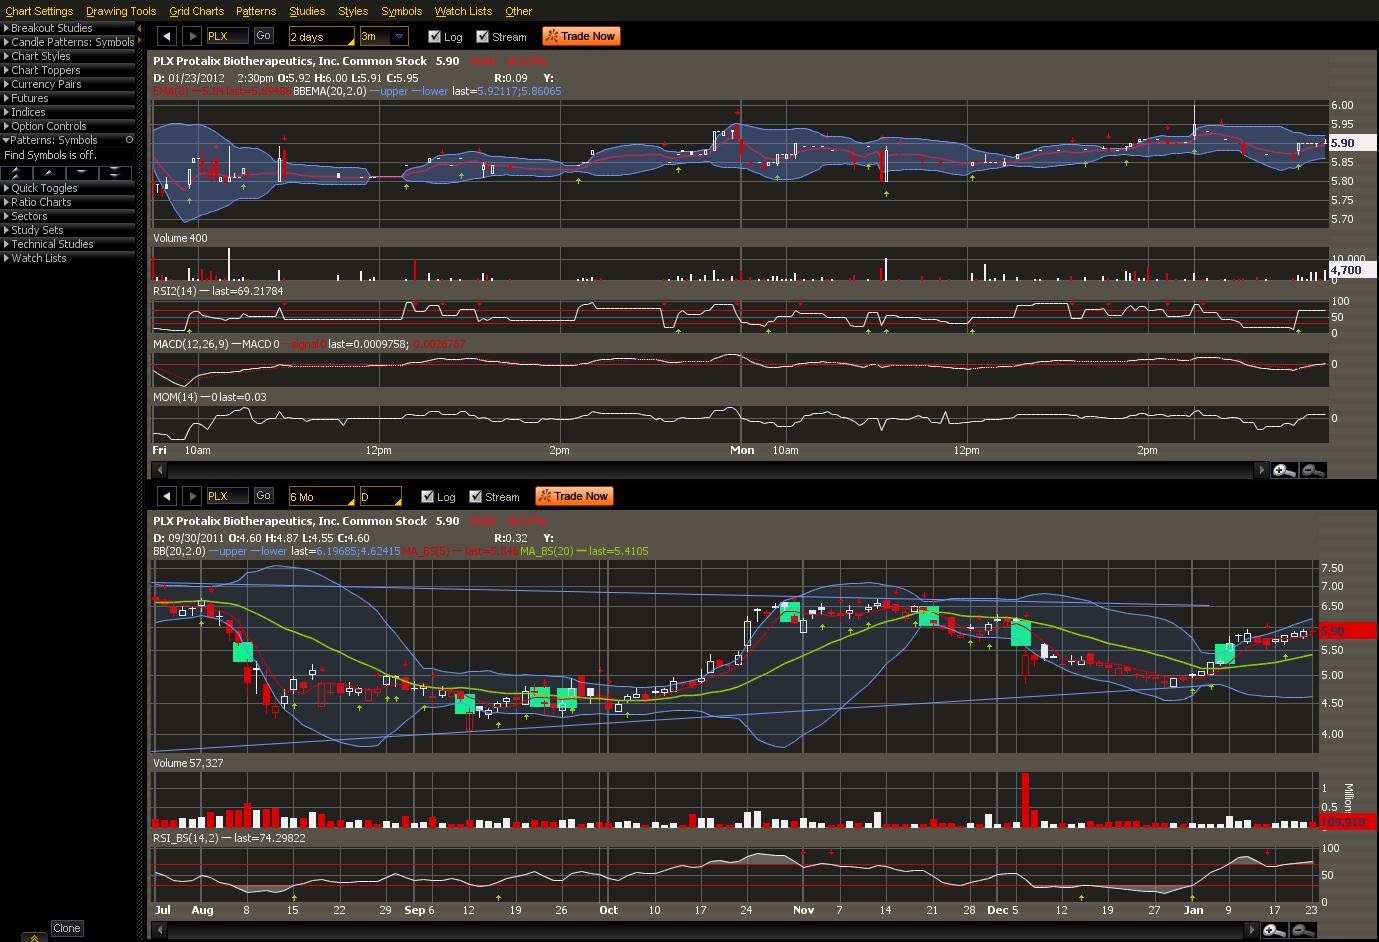1379x942 pixels.
Task: Zoom out on the bottom daily chart
Action: click(1303, 931)
